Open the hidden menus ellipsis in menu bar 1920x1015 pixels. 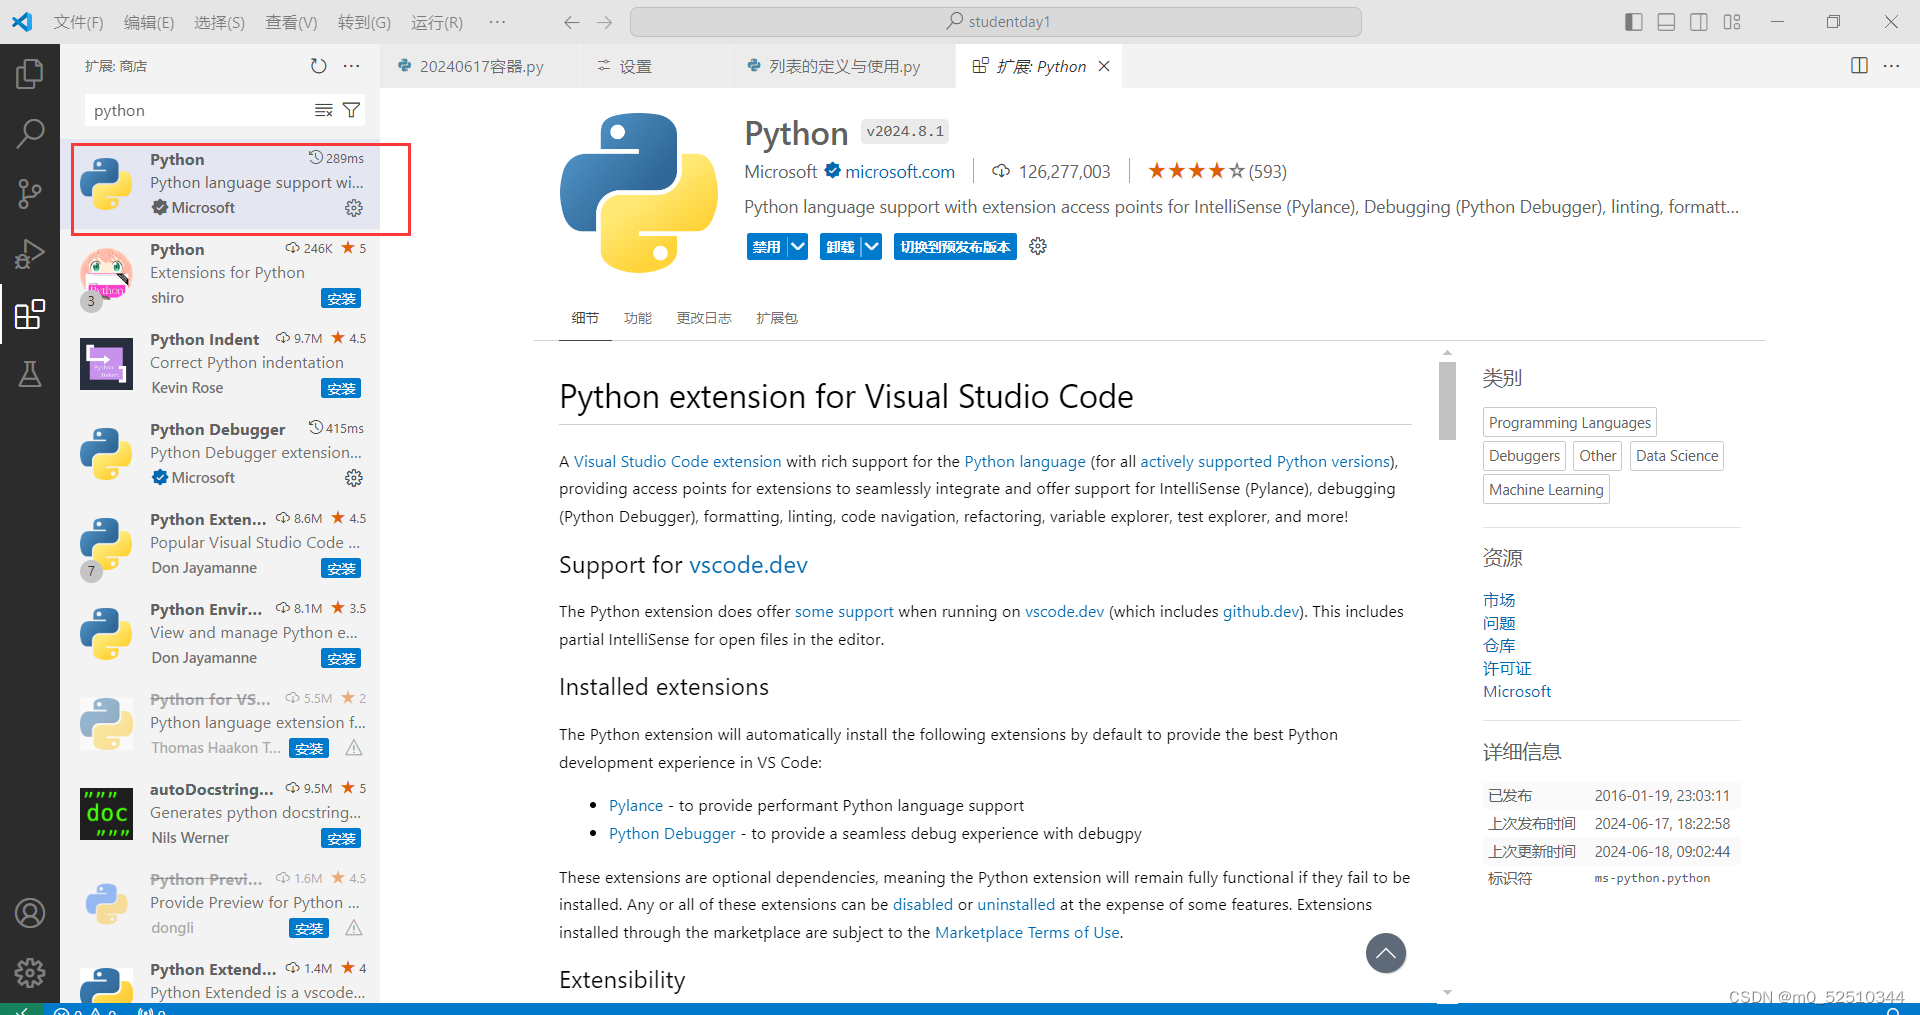click(497, 22)
